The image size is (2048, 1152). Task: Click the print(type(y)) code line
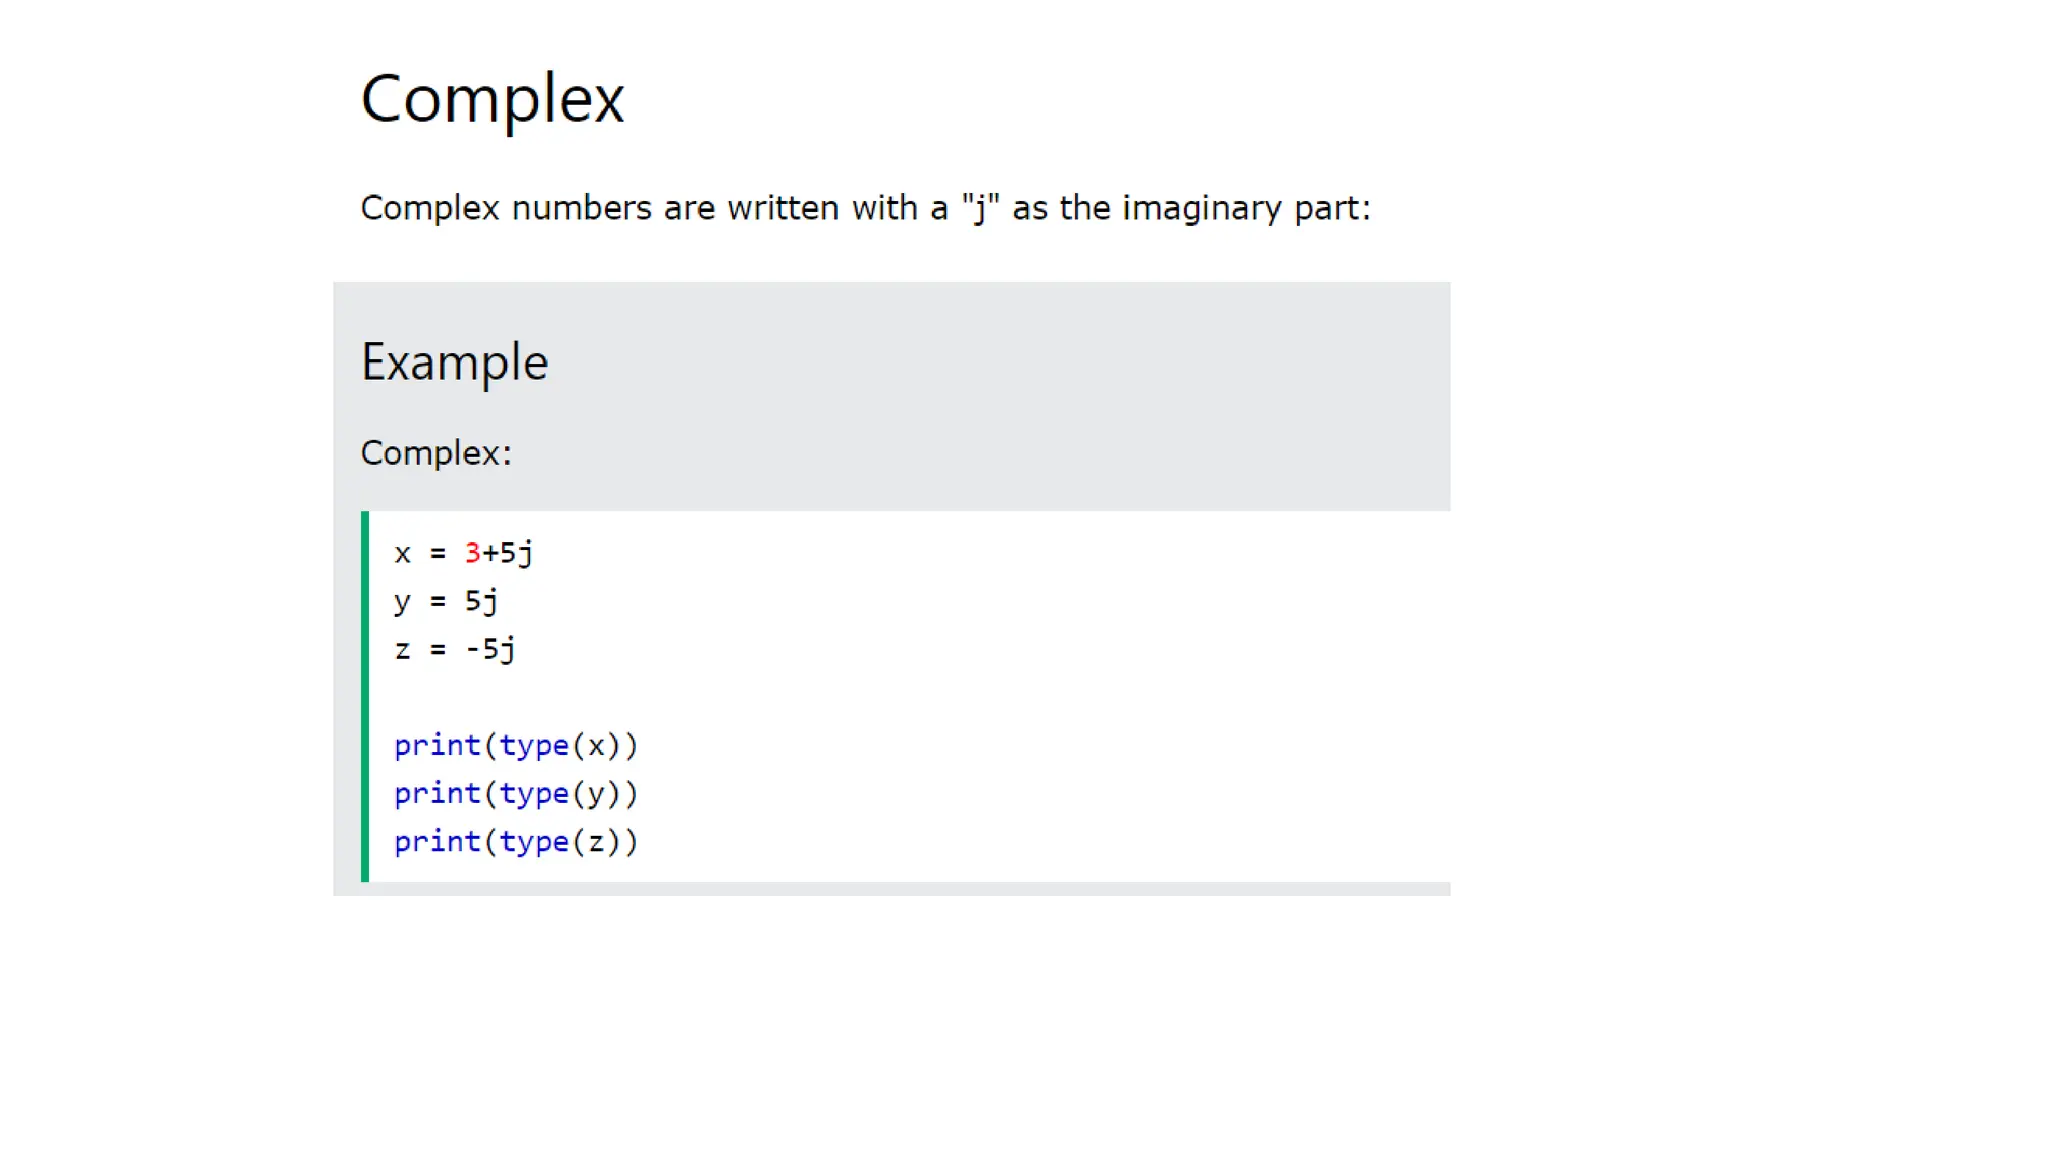point(516,793)
